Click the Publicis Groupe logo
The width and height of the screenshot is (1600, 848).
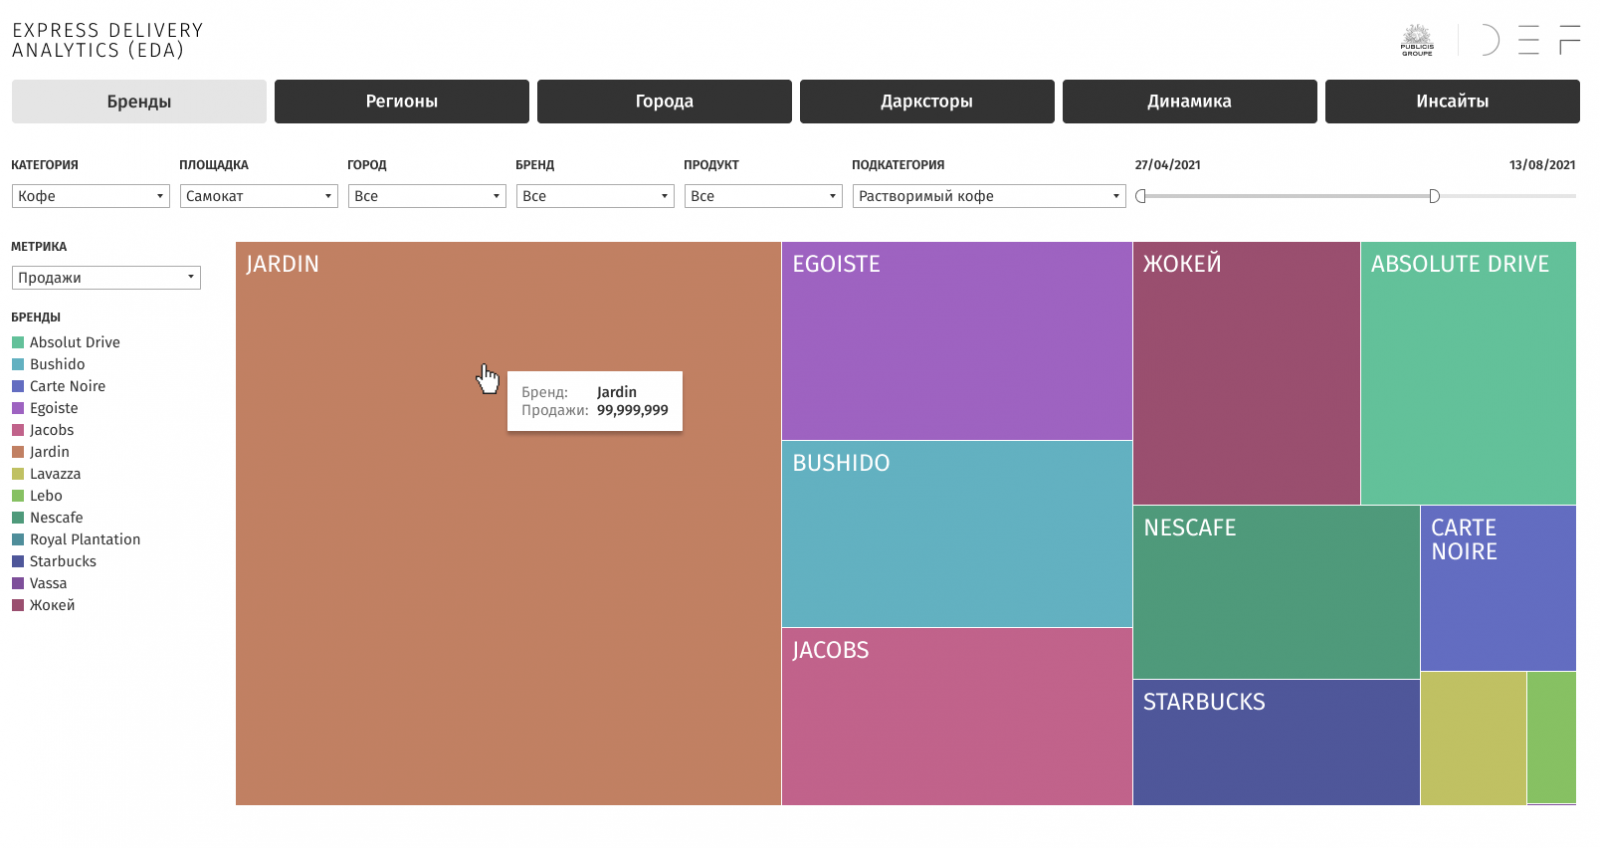tap(1417, 40)
